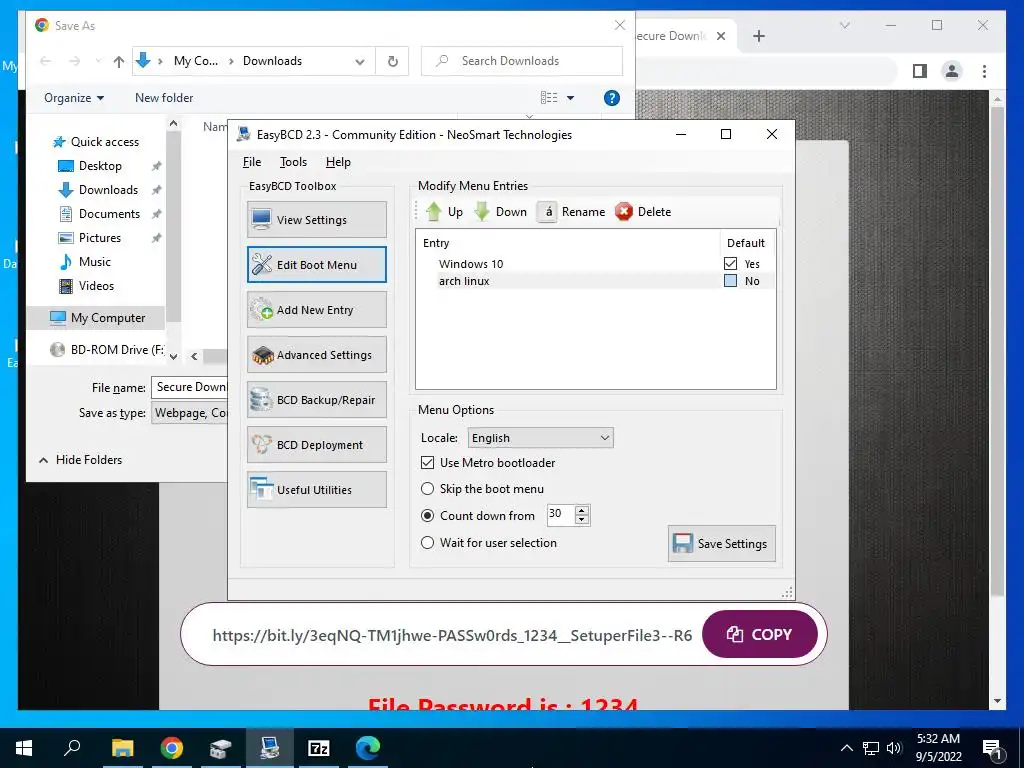1024x768 pixels.
Task: Open Chrome three-dot menu
Action: coord(984,71)
